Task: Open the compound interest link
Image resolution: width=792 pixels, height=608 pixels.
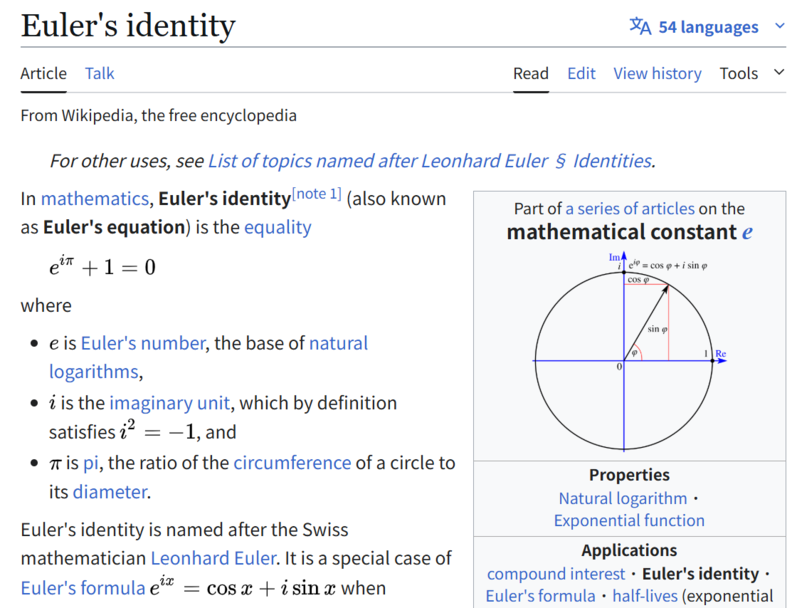Action: coord(556,574)
